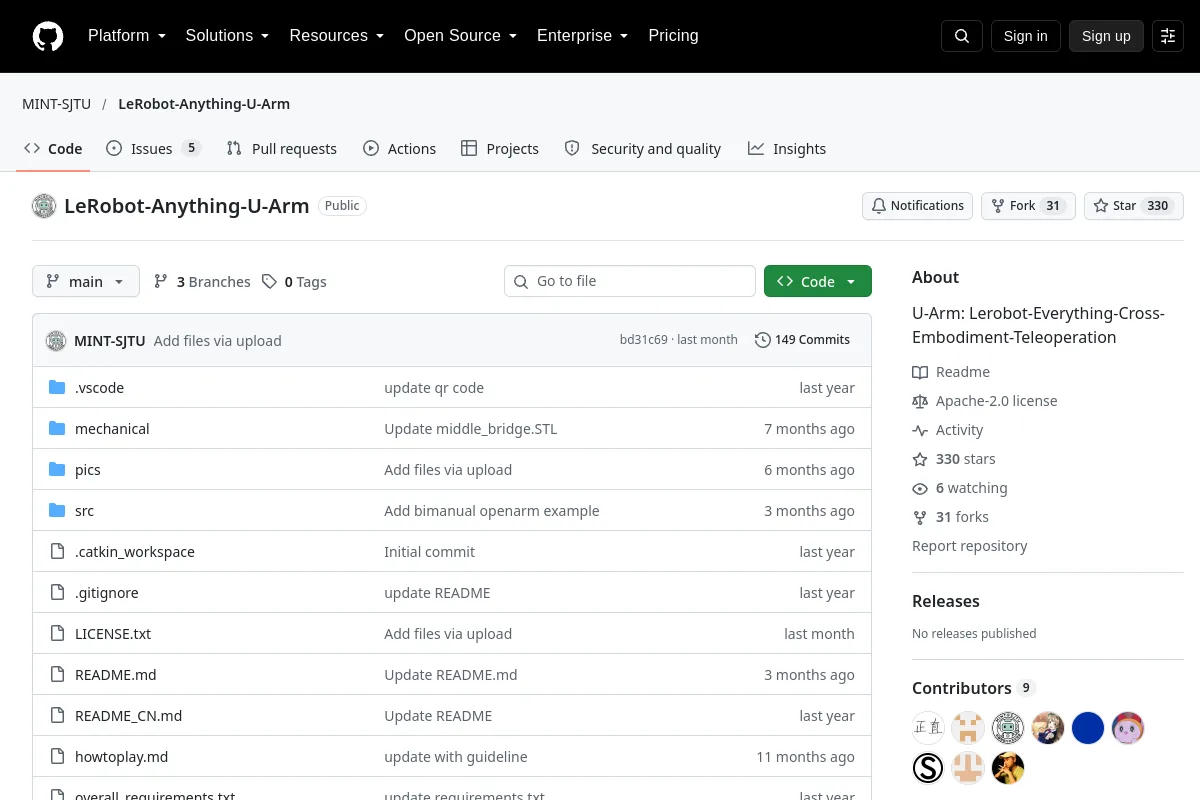Image resolution: width=1200 pixels, height=800 pixels.
Task: Open the Apache-2.0 license link
Action: tap(985, 401)
